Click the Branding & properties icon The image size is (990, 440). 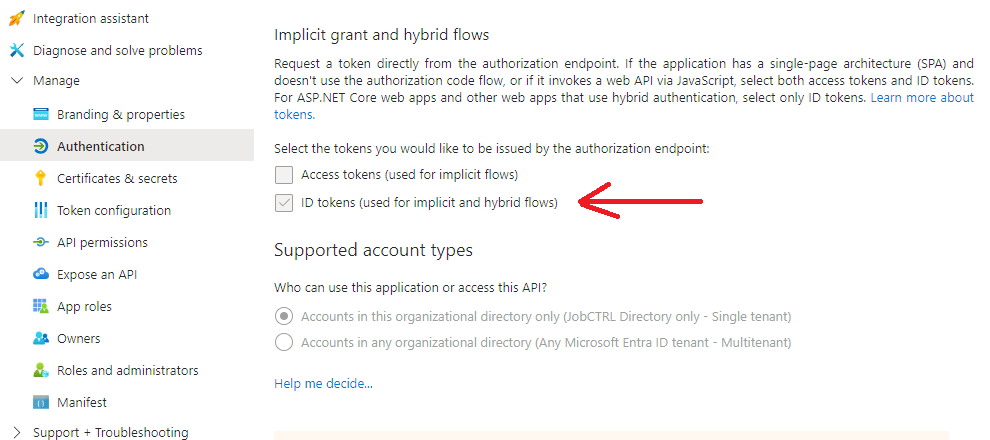41,115
